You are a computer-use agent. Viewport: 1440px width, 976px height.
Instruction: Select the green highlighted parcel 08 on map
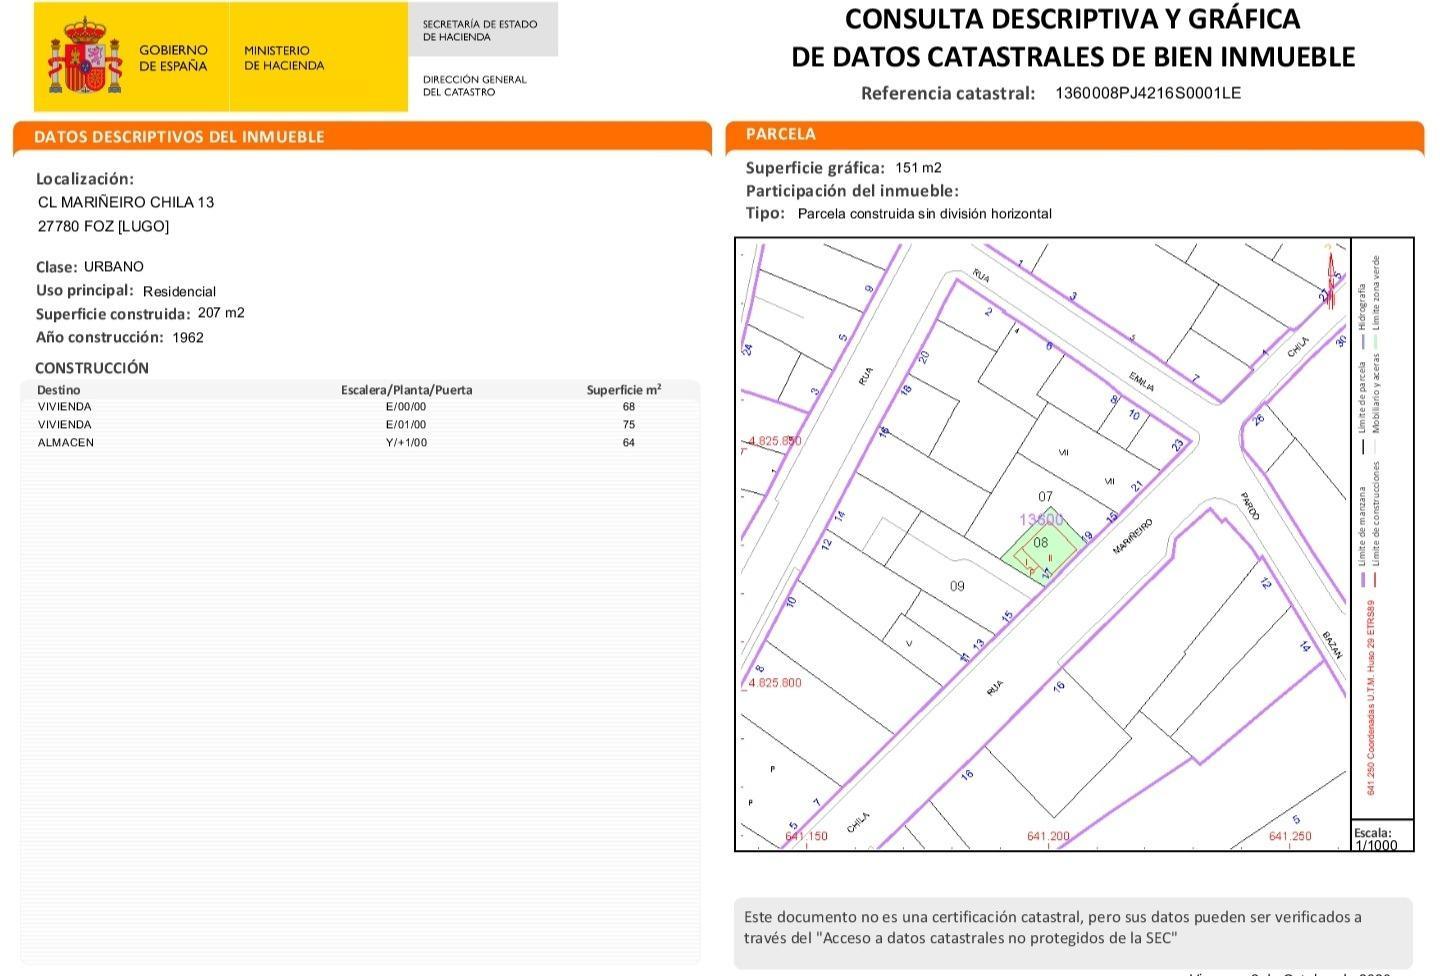point(1042,547)
